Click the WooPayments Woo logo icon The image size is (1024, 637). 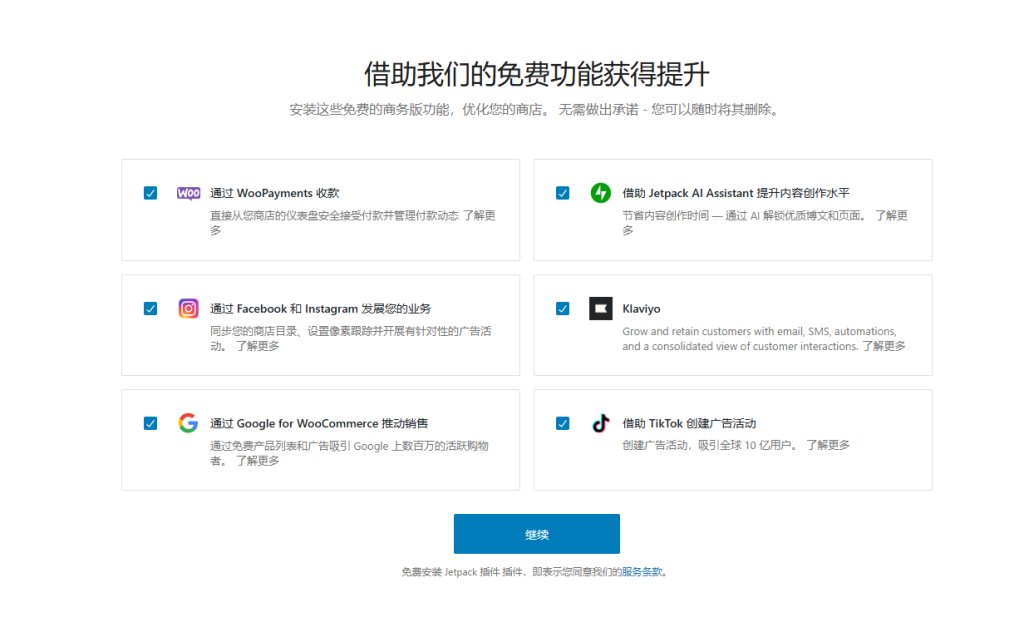coord(188,192)
